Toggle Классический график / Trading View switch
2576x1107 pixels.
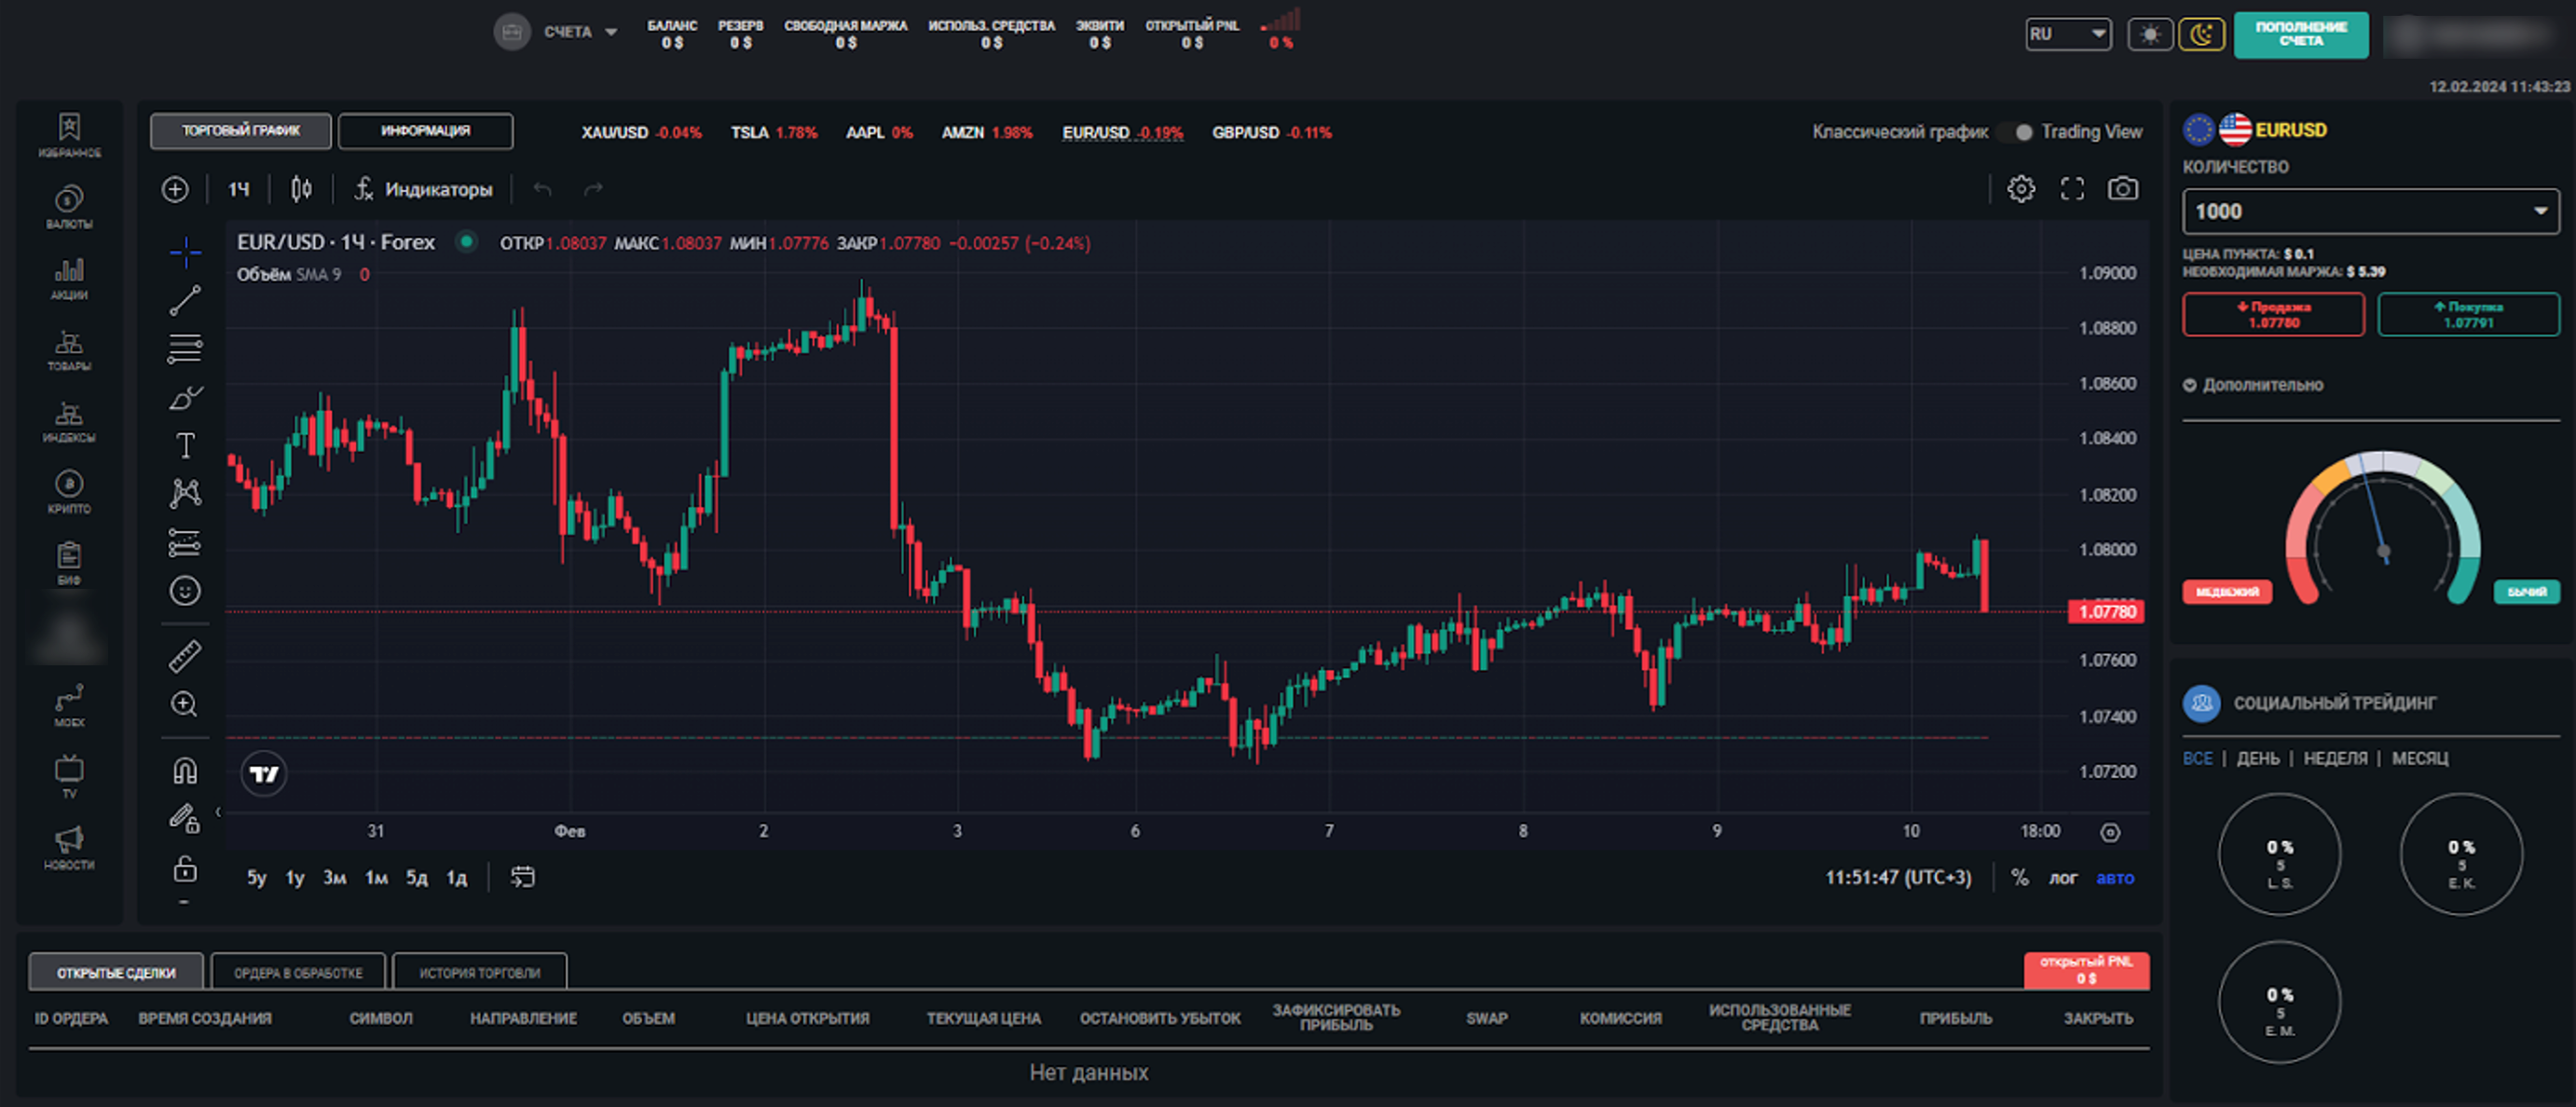tap(2016, 132)
